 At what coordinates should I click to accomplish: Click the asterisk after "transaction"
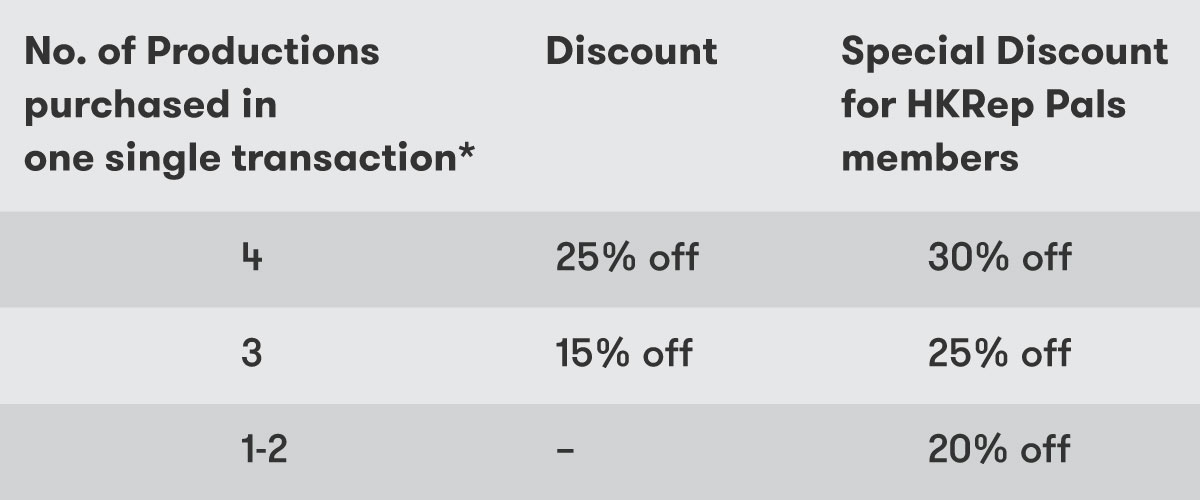[x=465, y=152]
